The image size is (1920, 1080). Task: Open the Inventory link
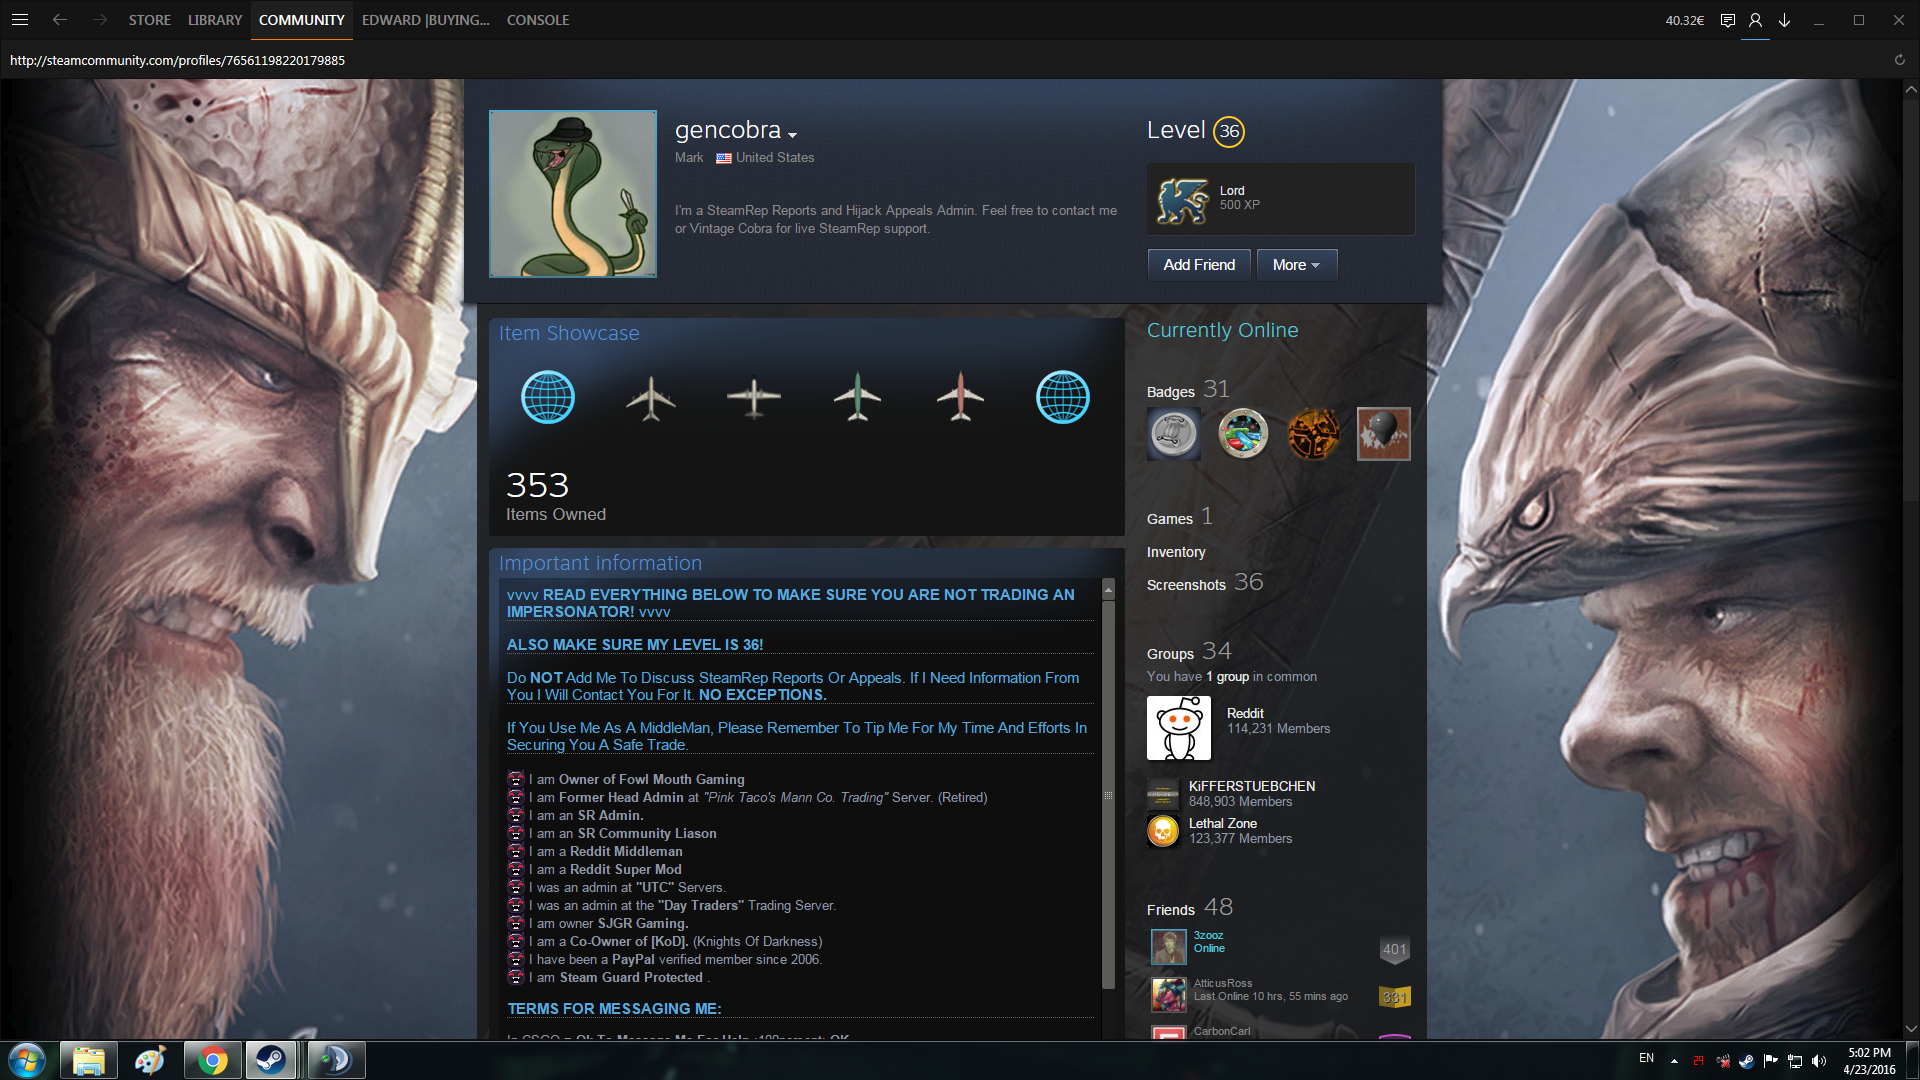click(1176, 552)
